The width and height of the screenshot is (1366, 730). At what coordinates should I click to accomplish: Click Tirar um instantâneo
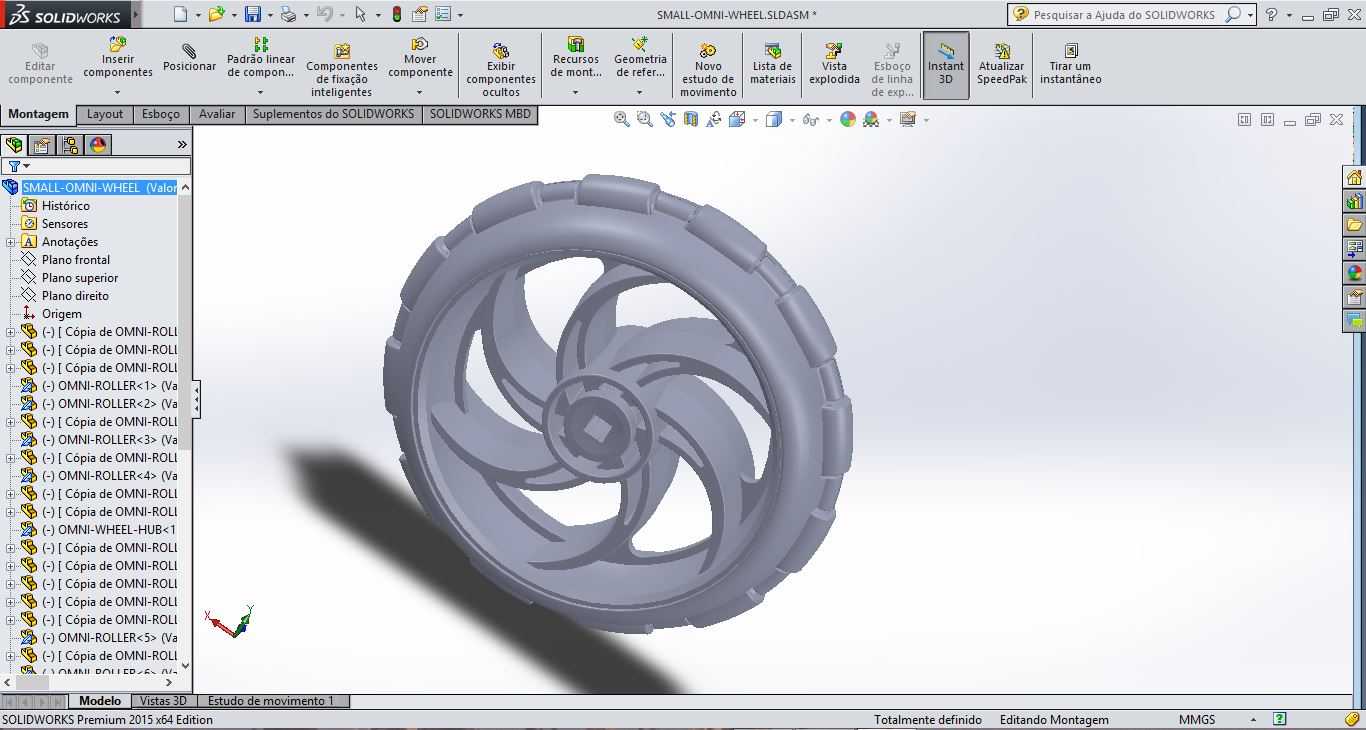click(x=1070, y=64)
